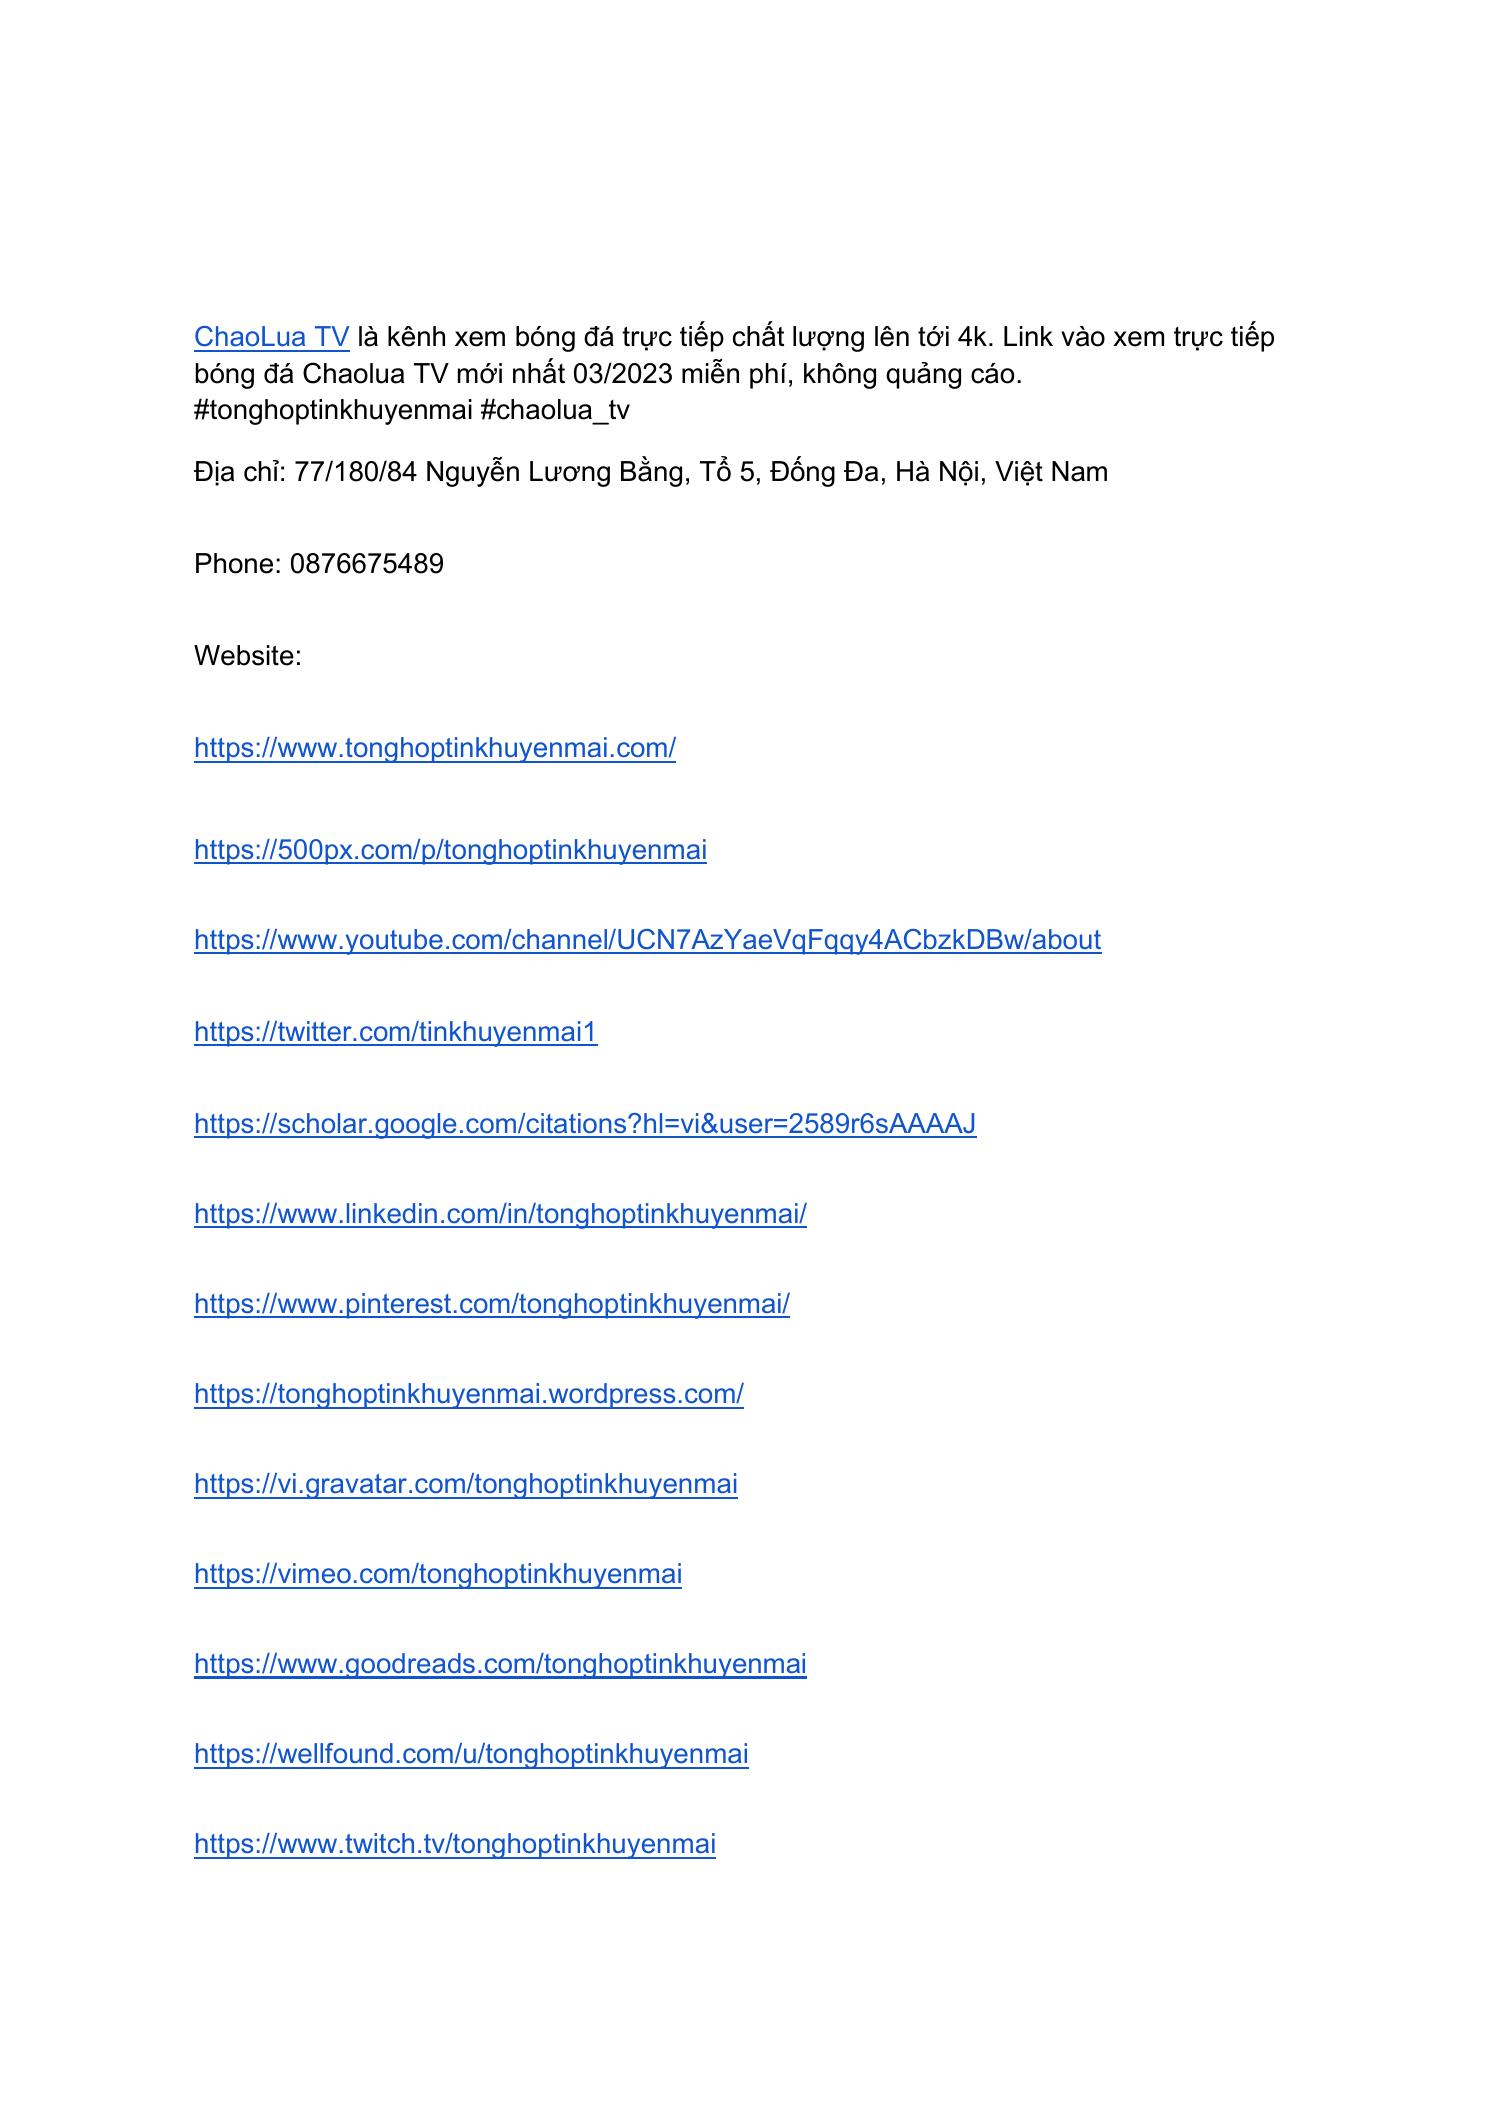This screenshot has width=1500, height=2121.
Task: Click the #tonghoptinkhuyenmai hashtag text
Action: point(333,411)
